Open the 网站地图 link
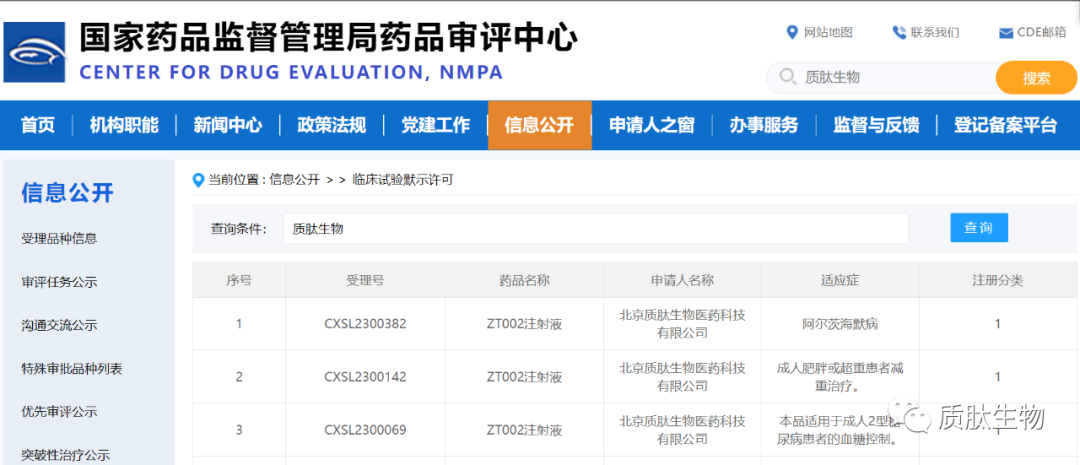Viewport: 1080px width, 465px height. click(829, 32)
